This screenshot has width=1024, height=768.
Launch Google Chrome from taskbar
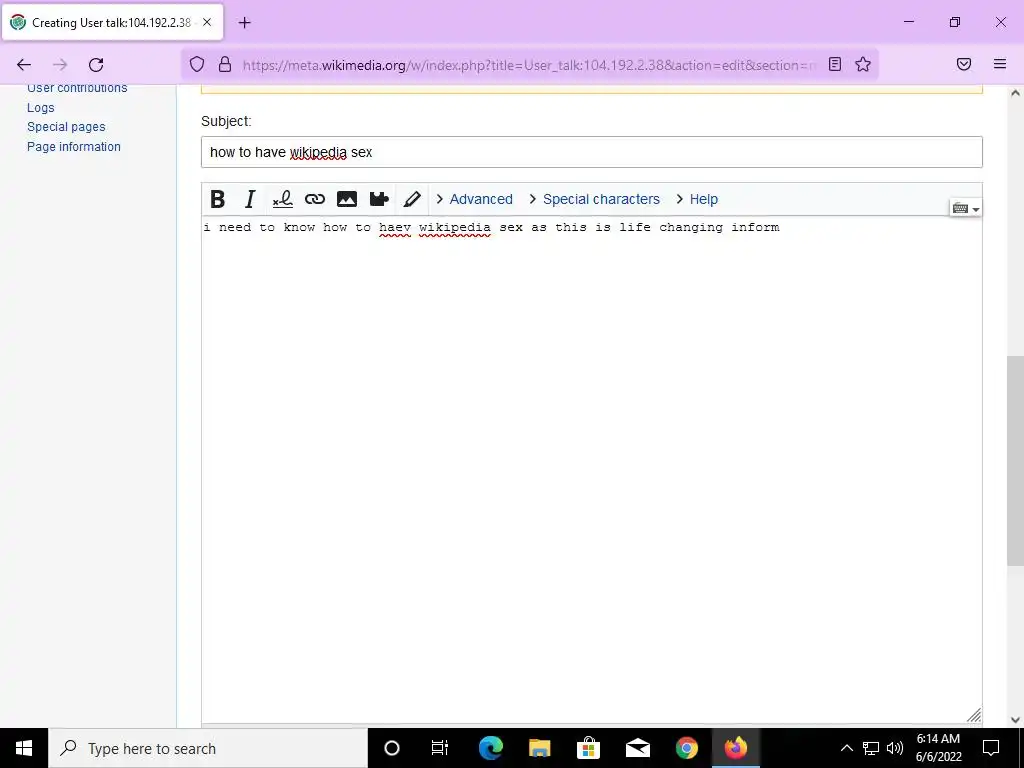(x=686, y=748)
